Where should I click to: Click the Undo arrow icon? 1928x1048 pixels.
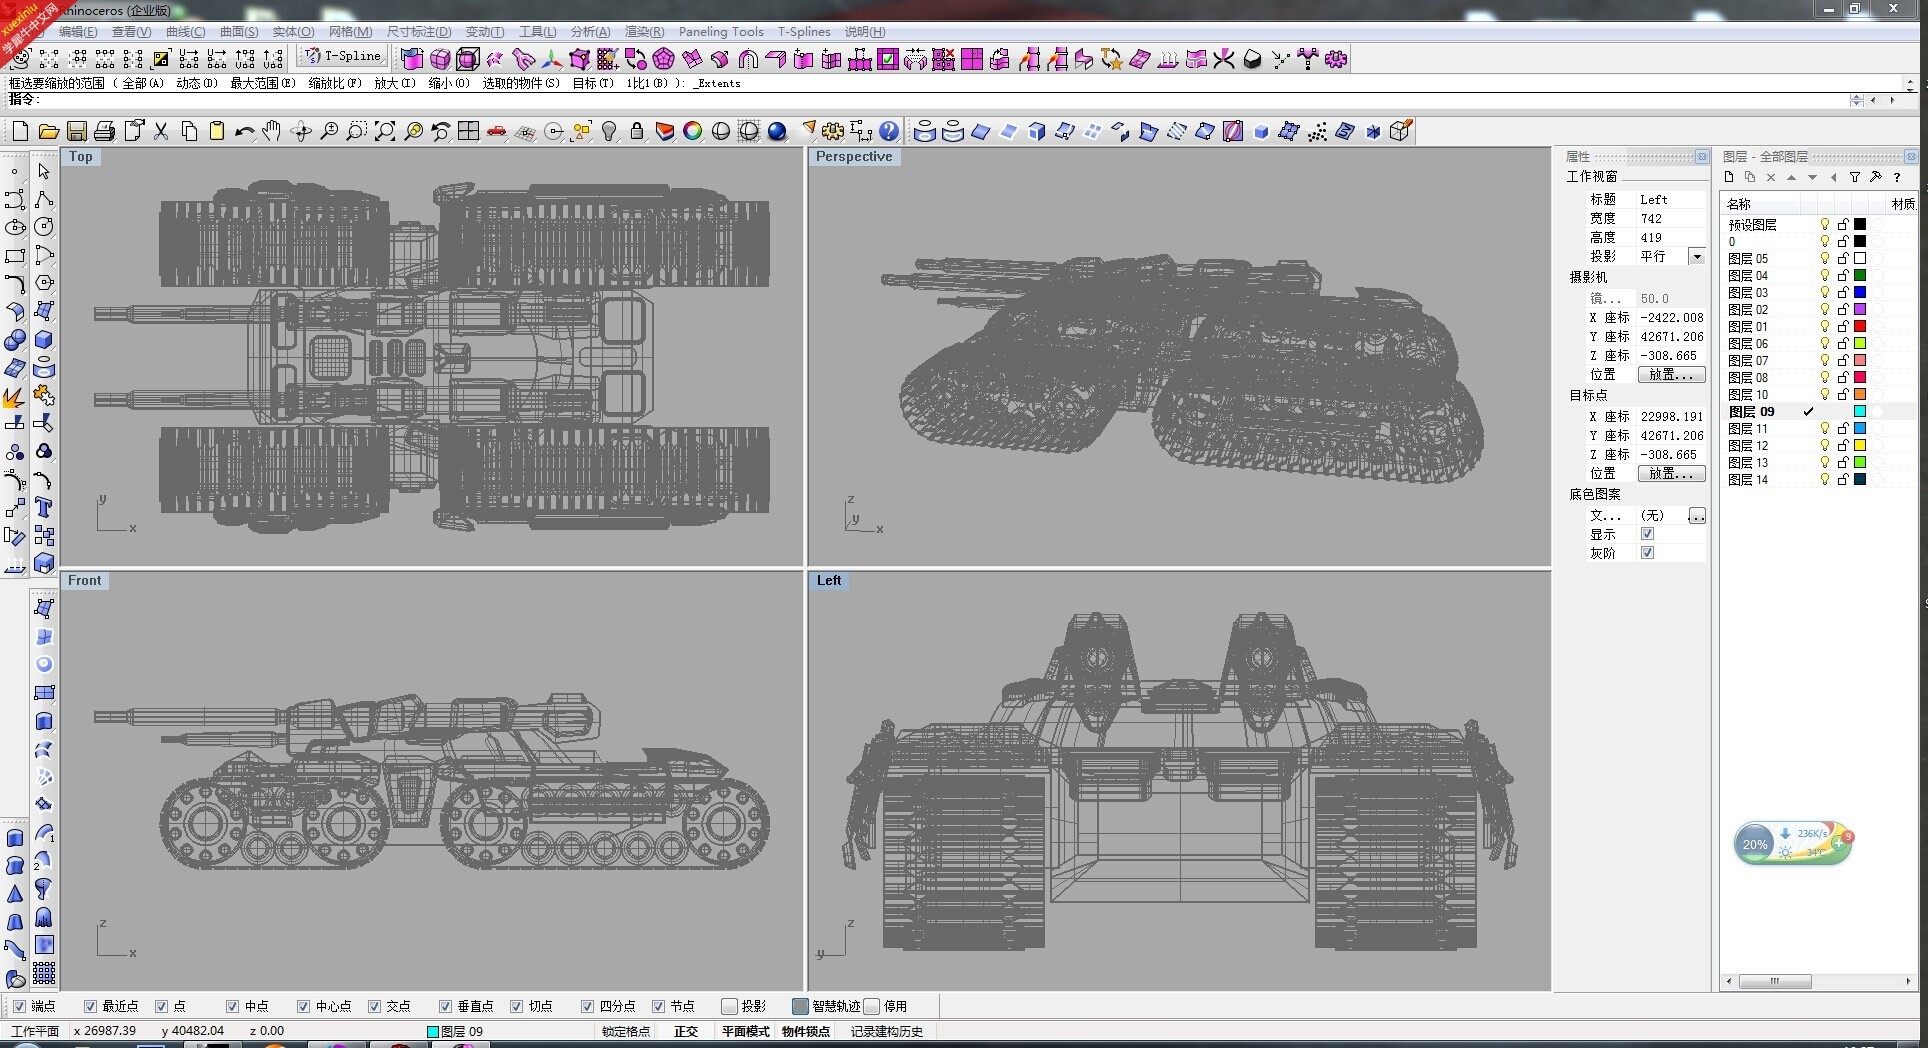tap(244, 131)
